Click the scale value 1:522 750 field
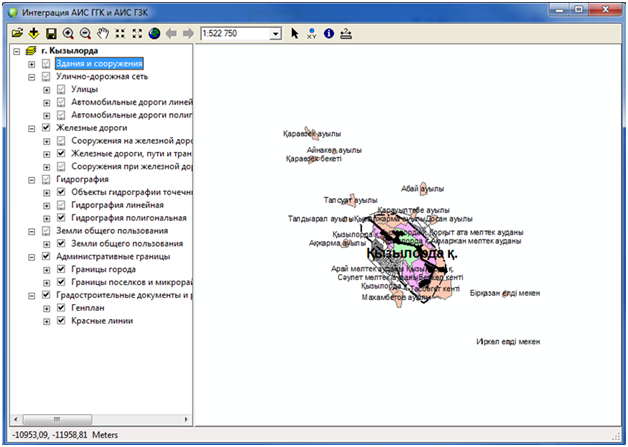628x447 pixels. pos(233,34)
